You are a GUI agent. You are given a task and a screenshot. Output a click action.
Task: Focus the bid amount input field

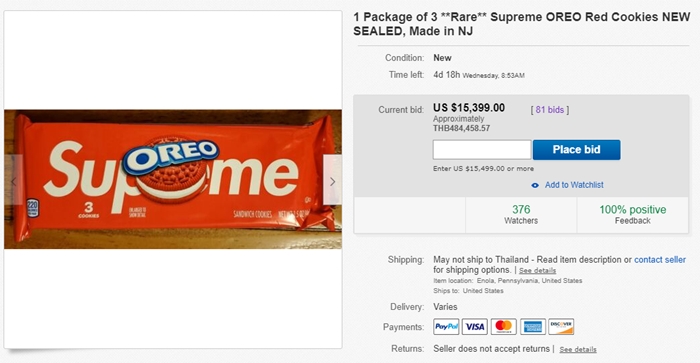(x=482, y=150)
